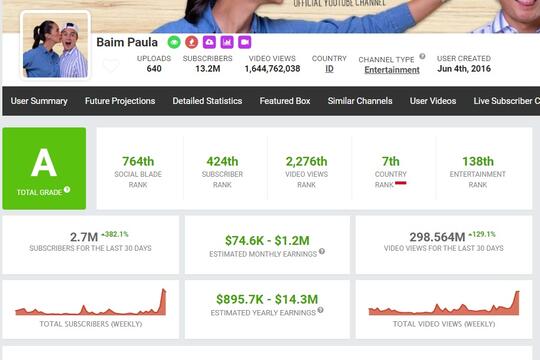The height and width of the screenshot is (360, 540).
Task: Click the 424th subscriber rank
Action: click(x=222, y=161)
